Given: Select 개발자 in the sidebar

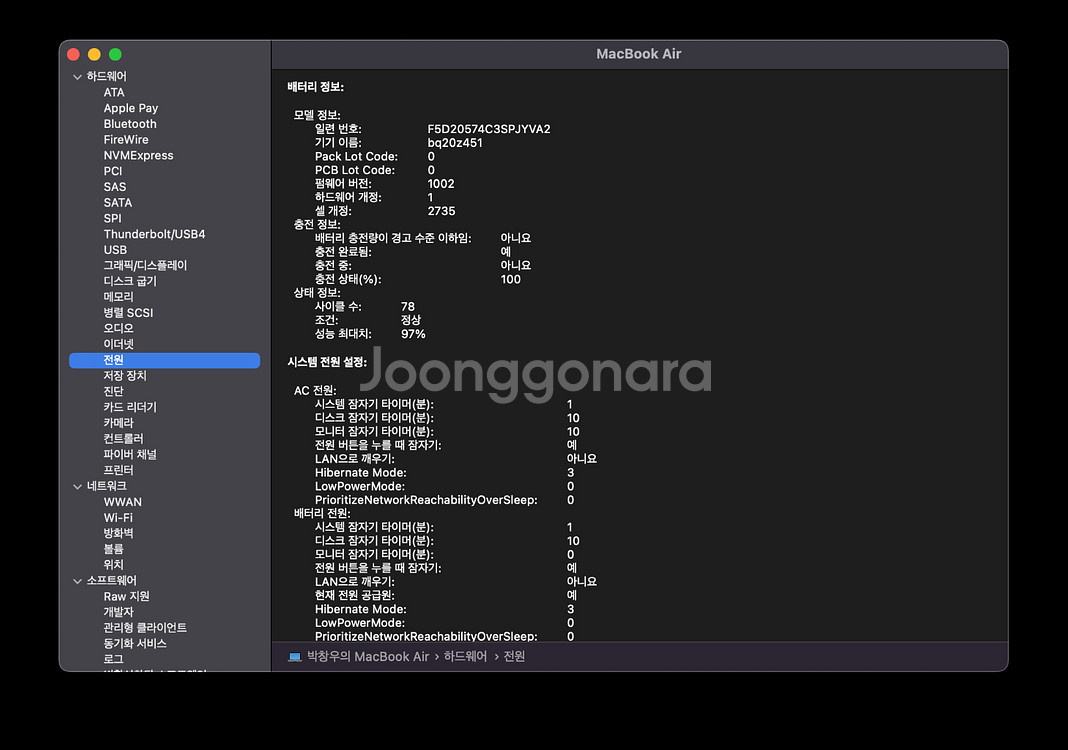Looking at the screenshot, I should coord(119,612).
